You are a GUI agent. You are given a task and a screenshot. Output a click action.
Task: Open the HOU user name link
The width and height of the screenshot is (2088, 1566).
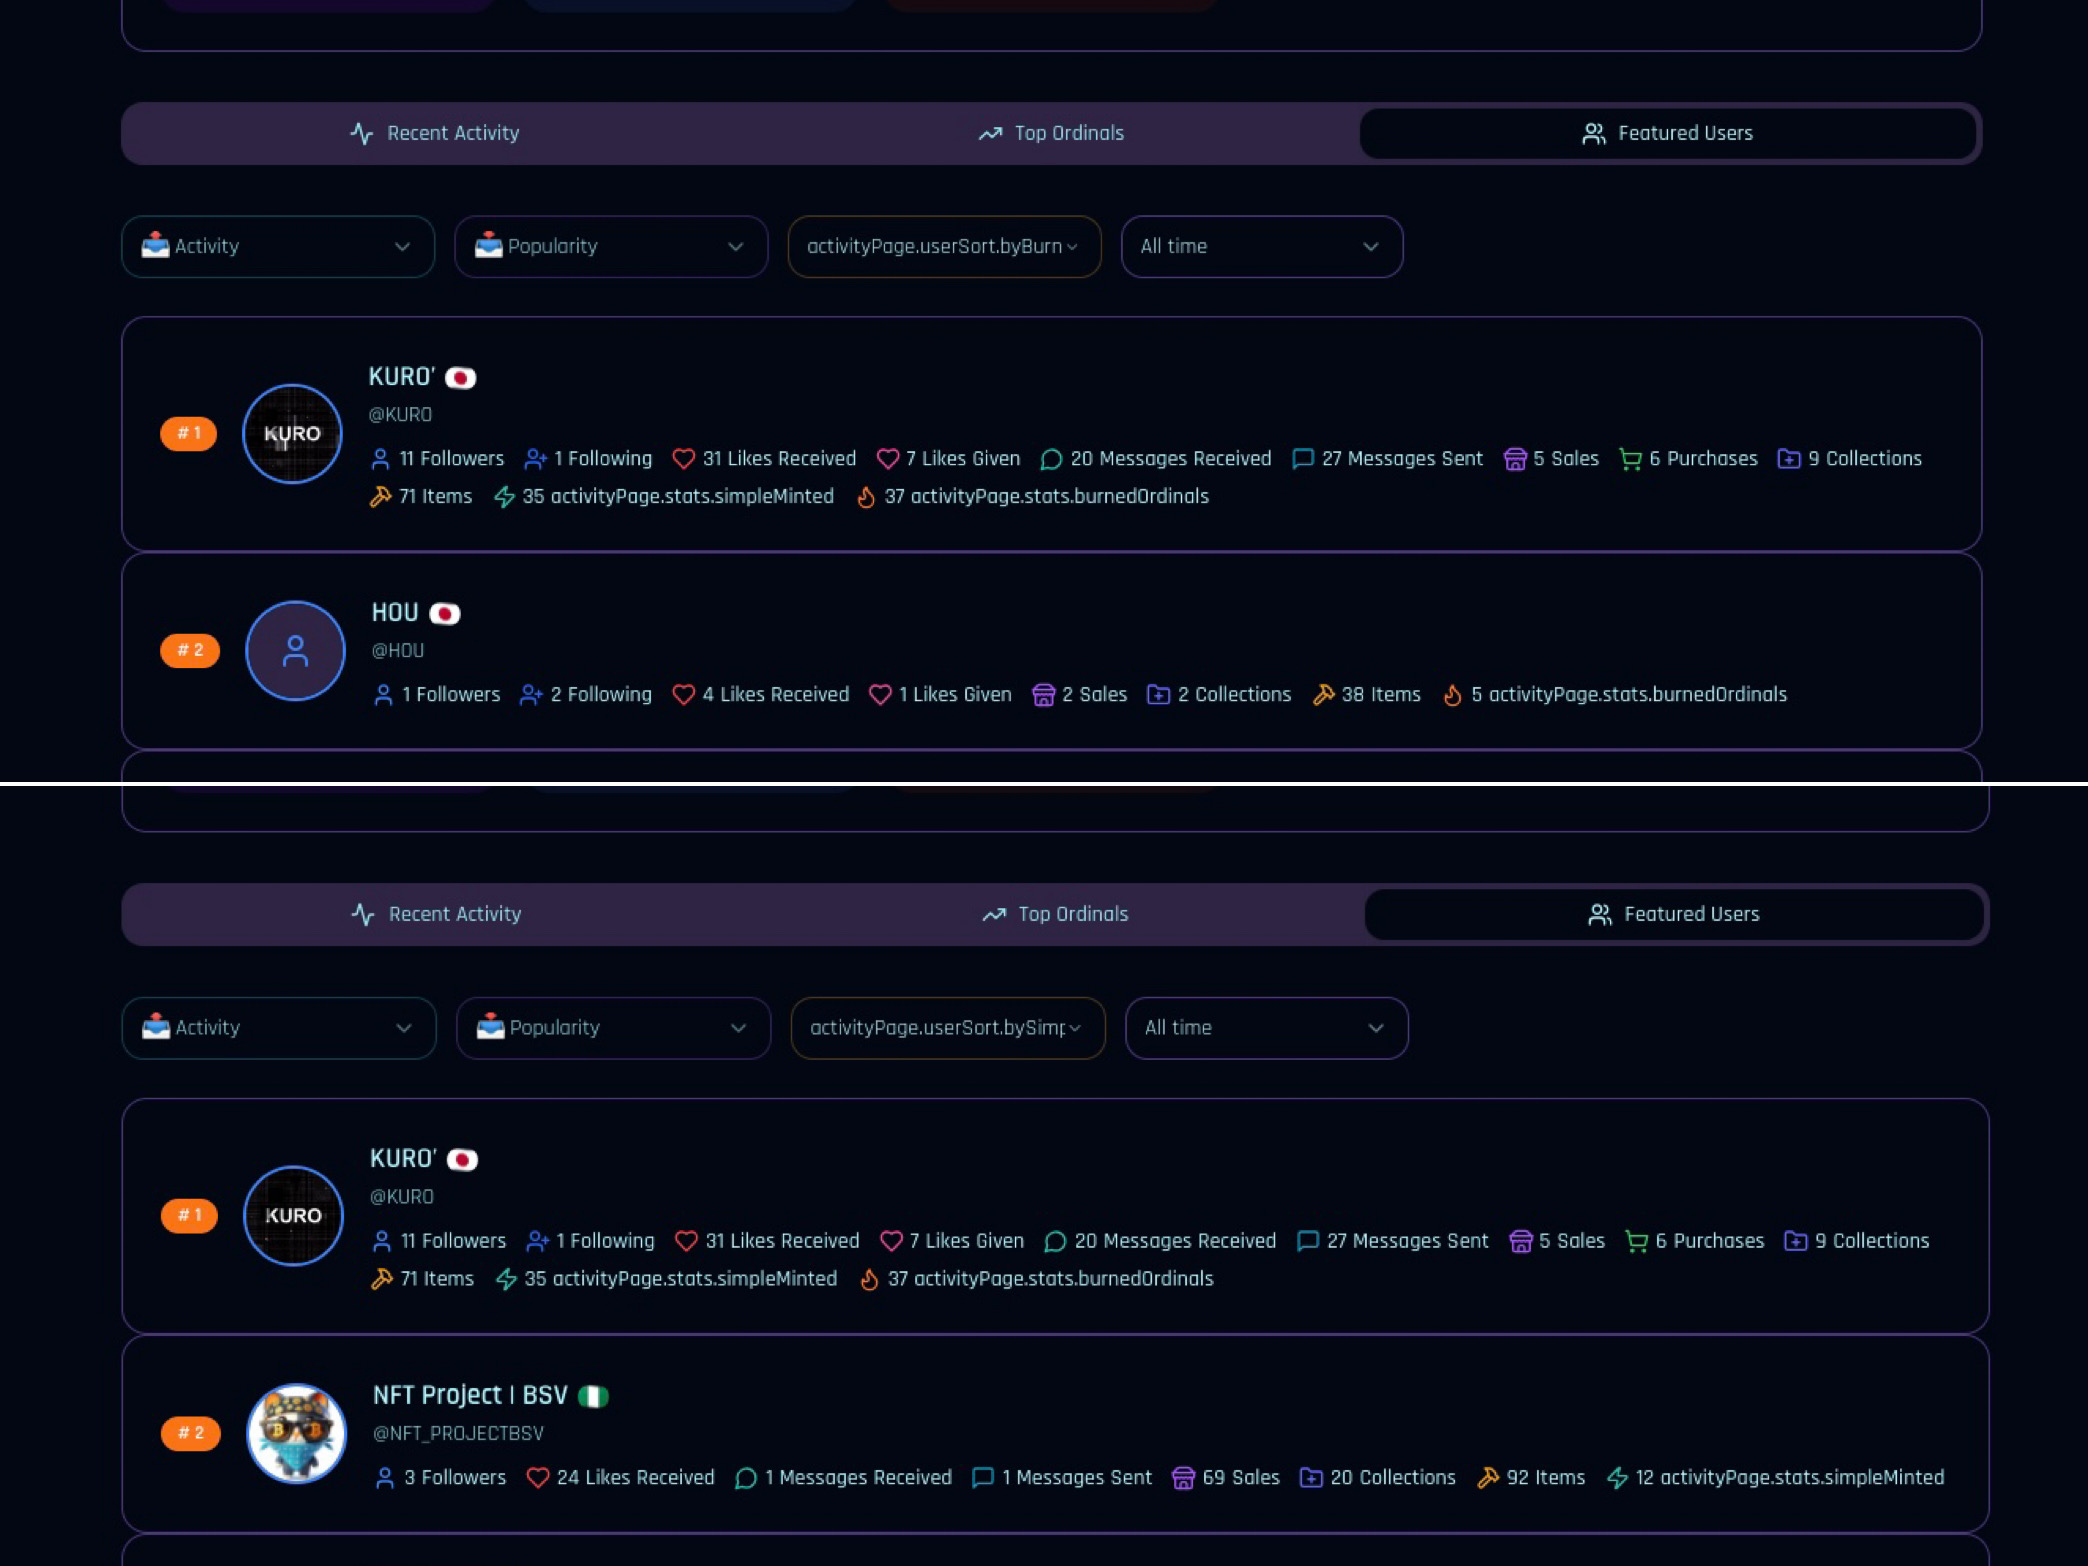click(395, 612)
